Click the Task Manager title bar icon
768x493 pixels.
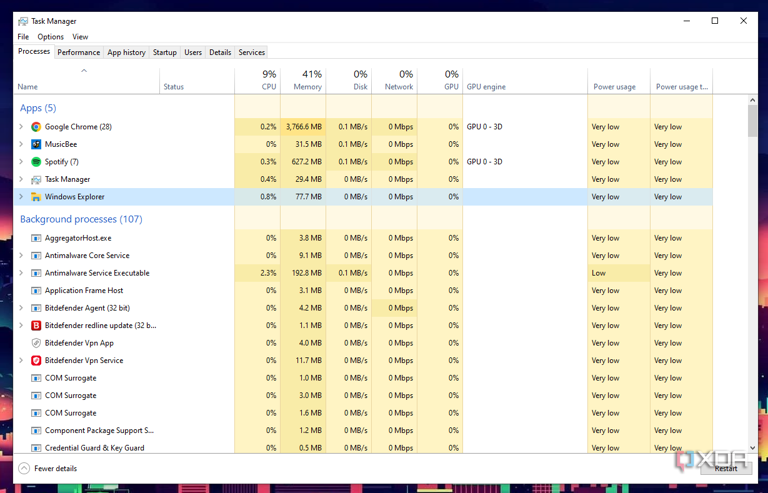coord(23,22)
